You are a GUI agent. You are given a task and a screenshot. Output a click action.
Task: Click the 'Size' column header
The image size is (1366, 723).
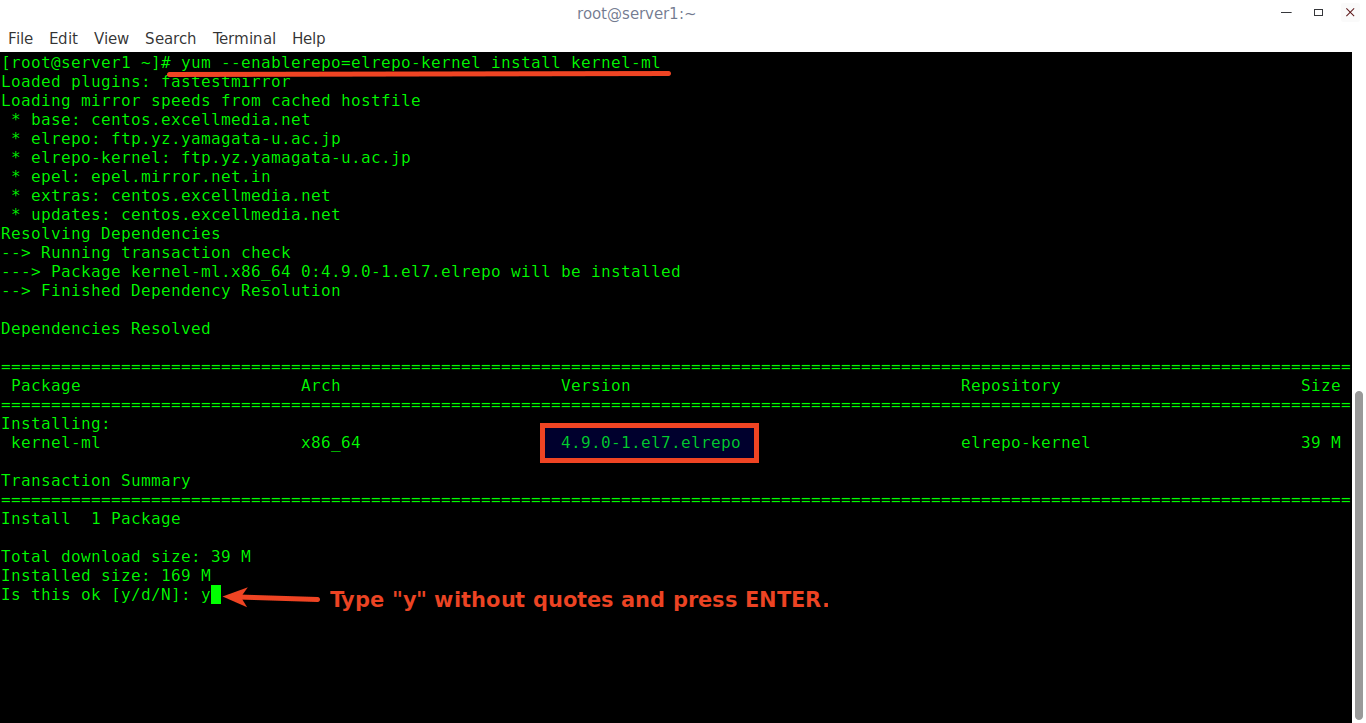[x=1321, y=386]
